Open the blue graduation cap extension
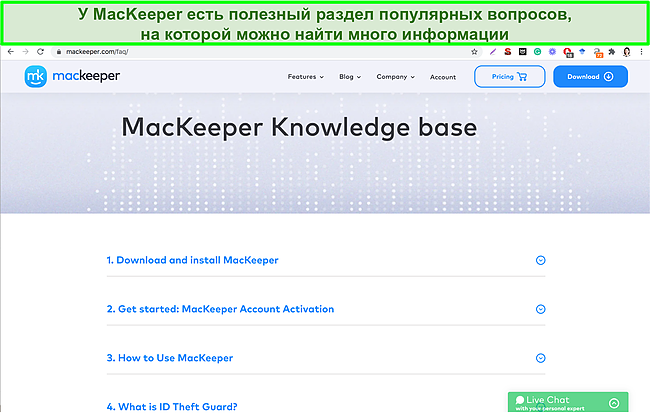 click(582, 52)
